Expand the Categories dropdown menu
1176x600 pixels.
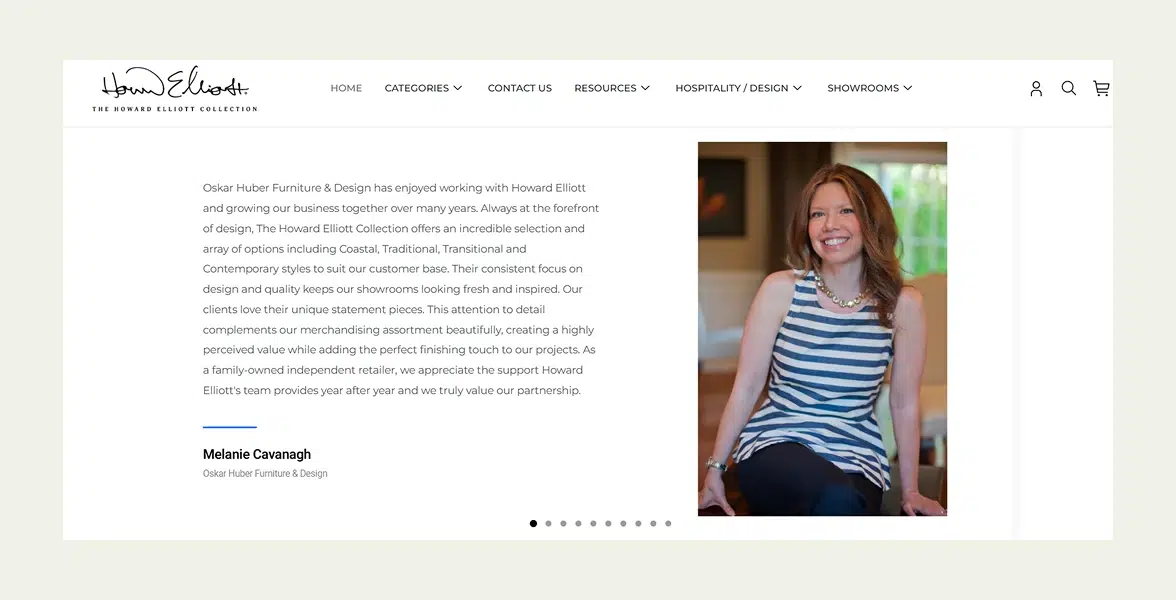(x=424, y=88)
